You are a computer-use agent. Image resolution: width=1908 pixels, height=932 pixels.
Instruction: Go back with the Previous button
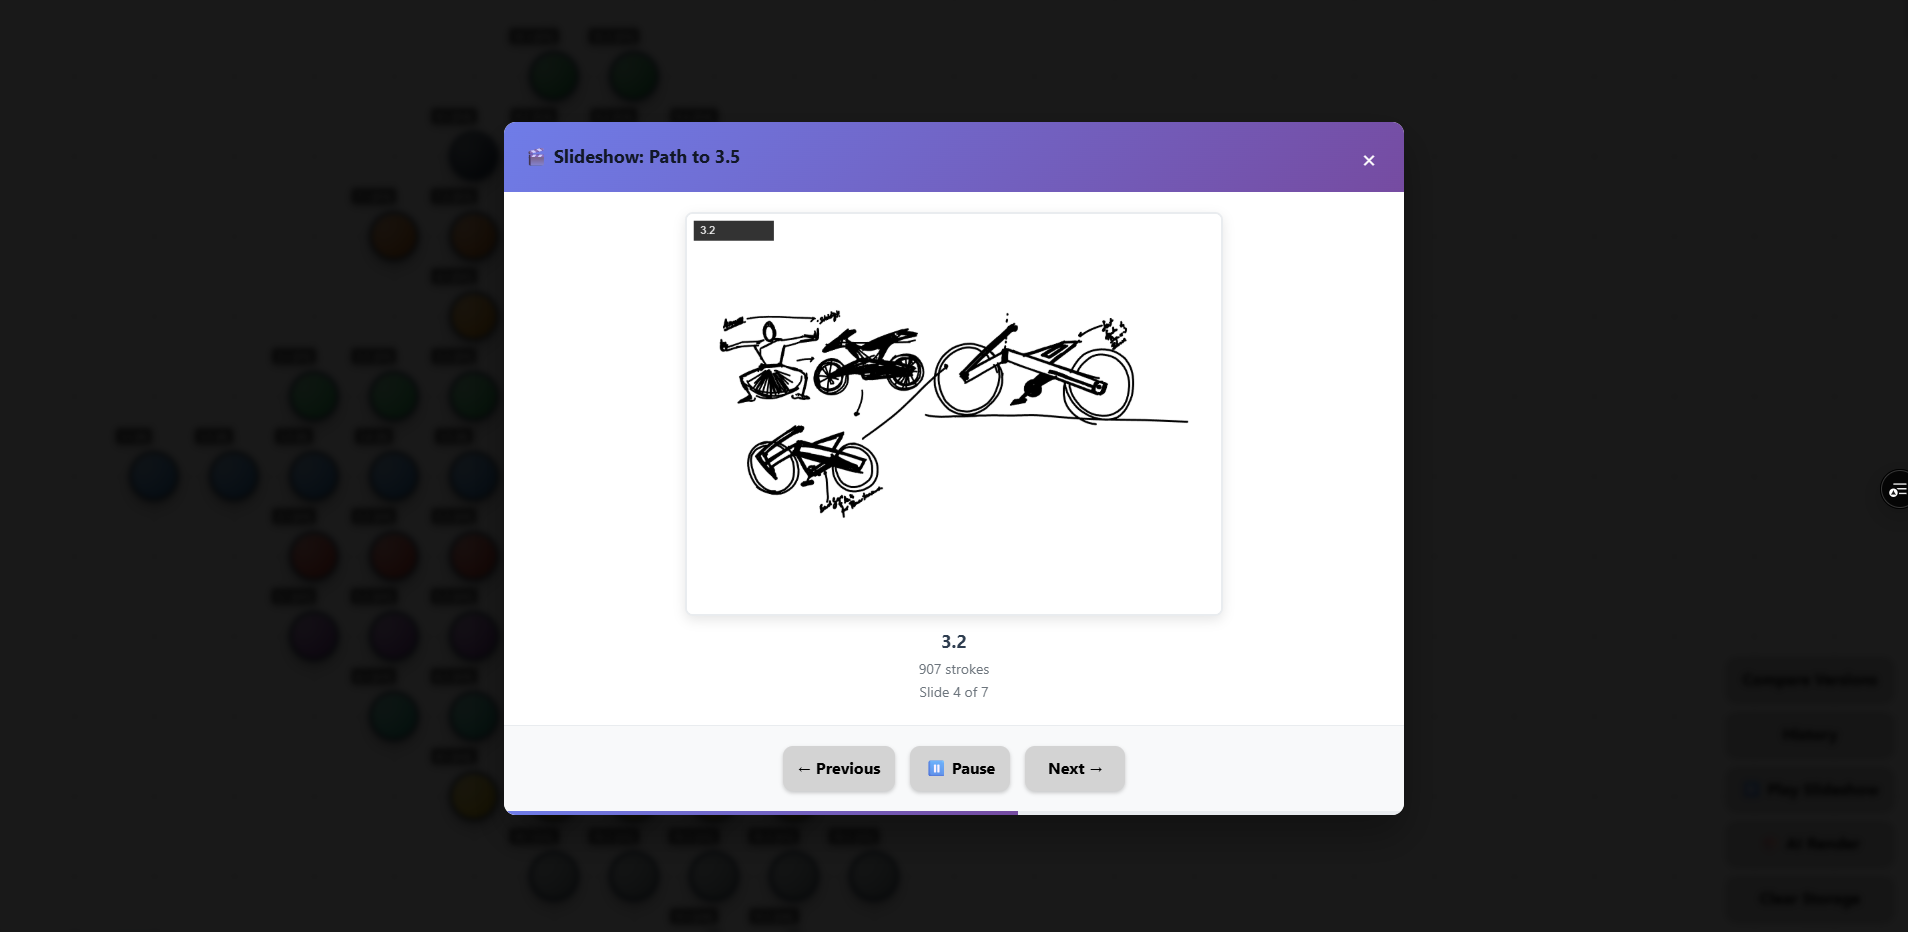pyautogui.click(x=839, y=769)
